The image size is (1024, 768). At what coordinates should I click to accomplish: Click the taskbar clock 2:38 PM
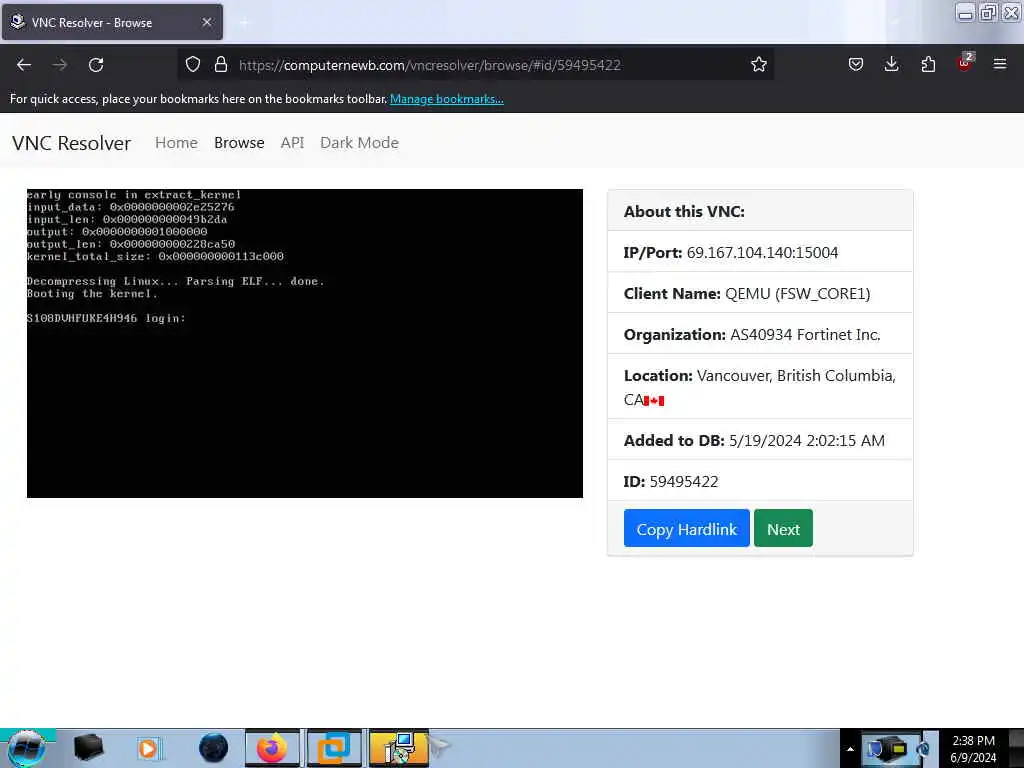point(973,749)
